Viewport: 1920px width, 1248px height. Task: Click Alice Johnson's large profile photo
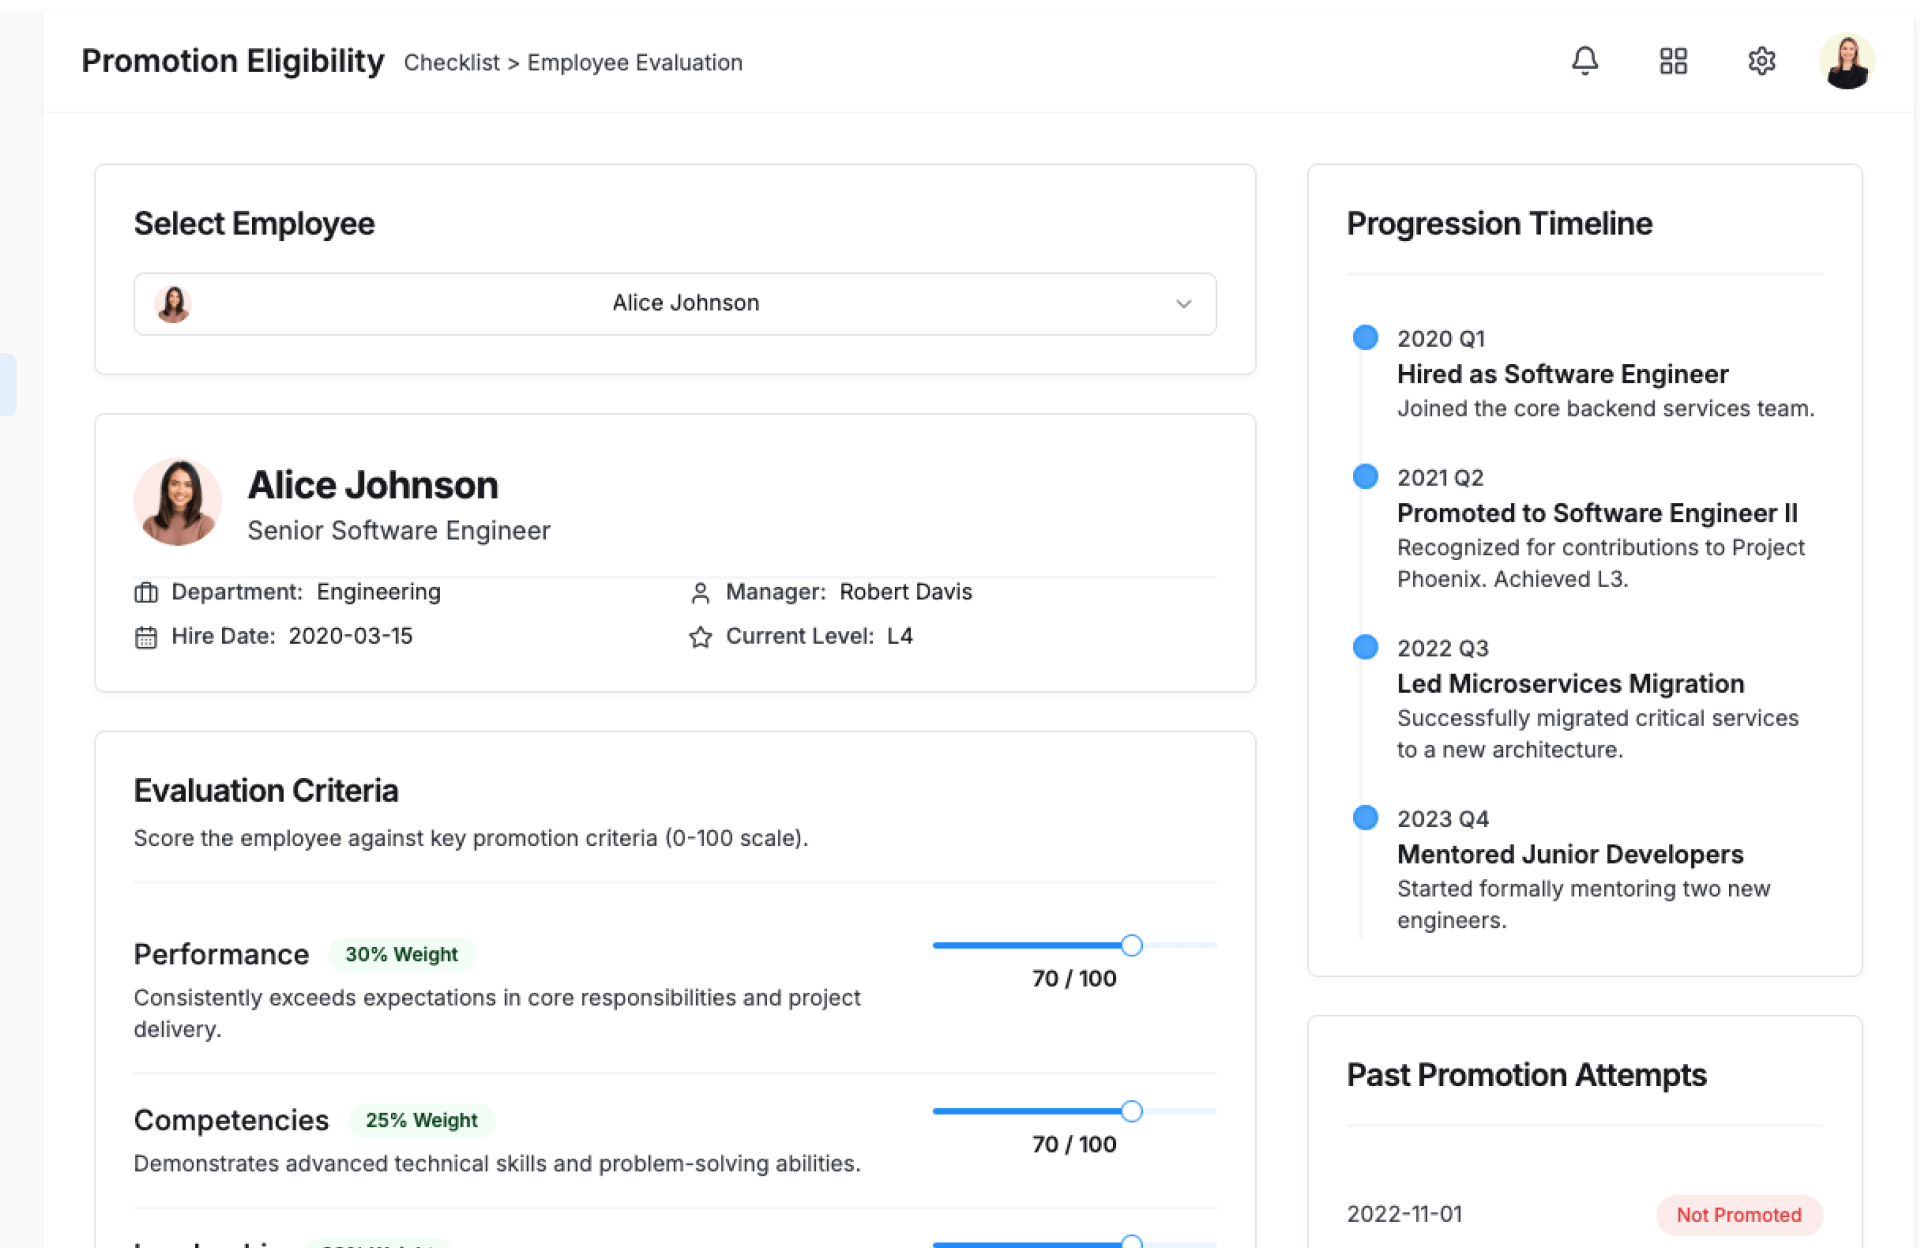pos(178,501)
